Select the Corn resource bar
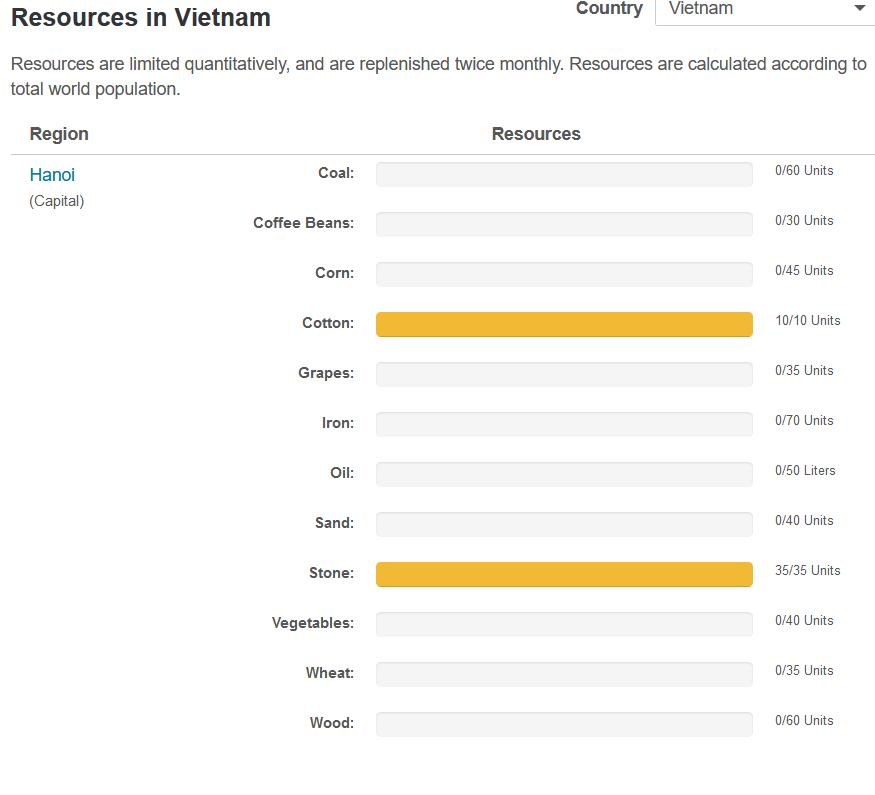875x795 pixels. click(x=564, y=274)
